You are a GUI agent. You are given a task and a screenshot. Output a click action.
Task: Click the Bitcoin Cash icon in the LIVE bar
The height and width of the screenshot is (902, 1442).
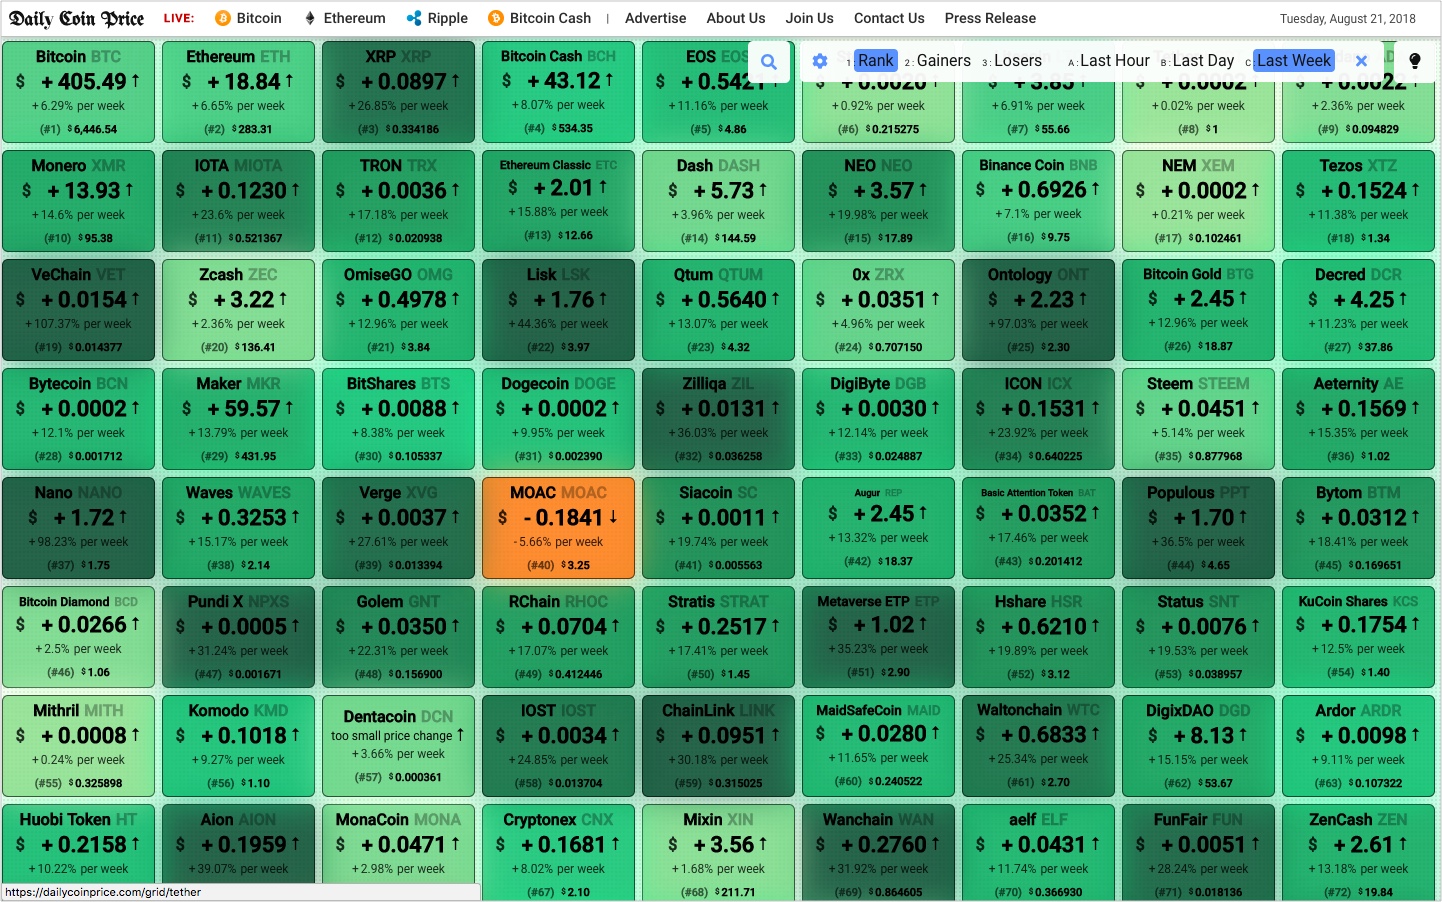pos(495,18)
